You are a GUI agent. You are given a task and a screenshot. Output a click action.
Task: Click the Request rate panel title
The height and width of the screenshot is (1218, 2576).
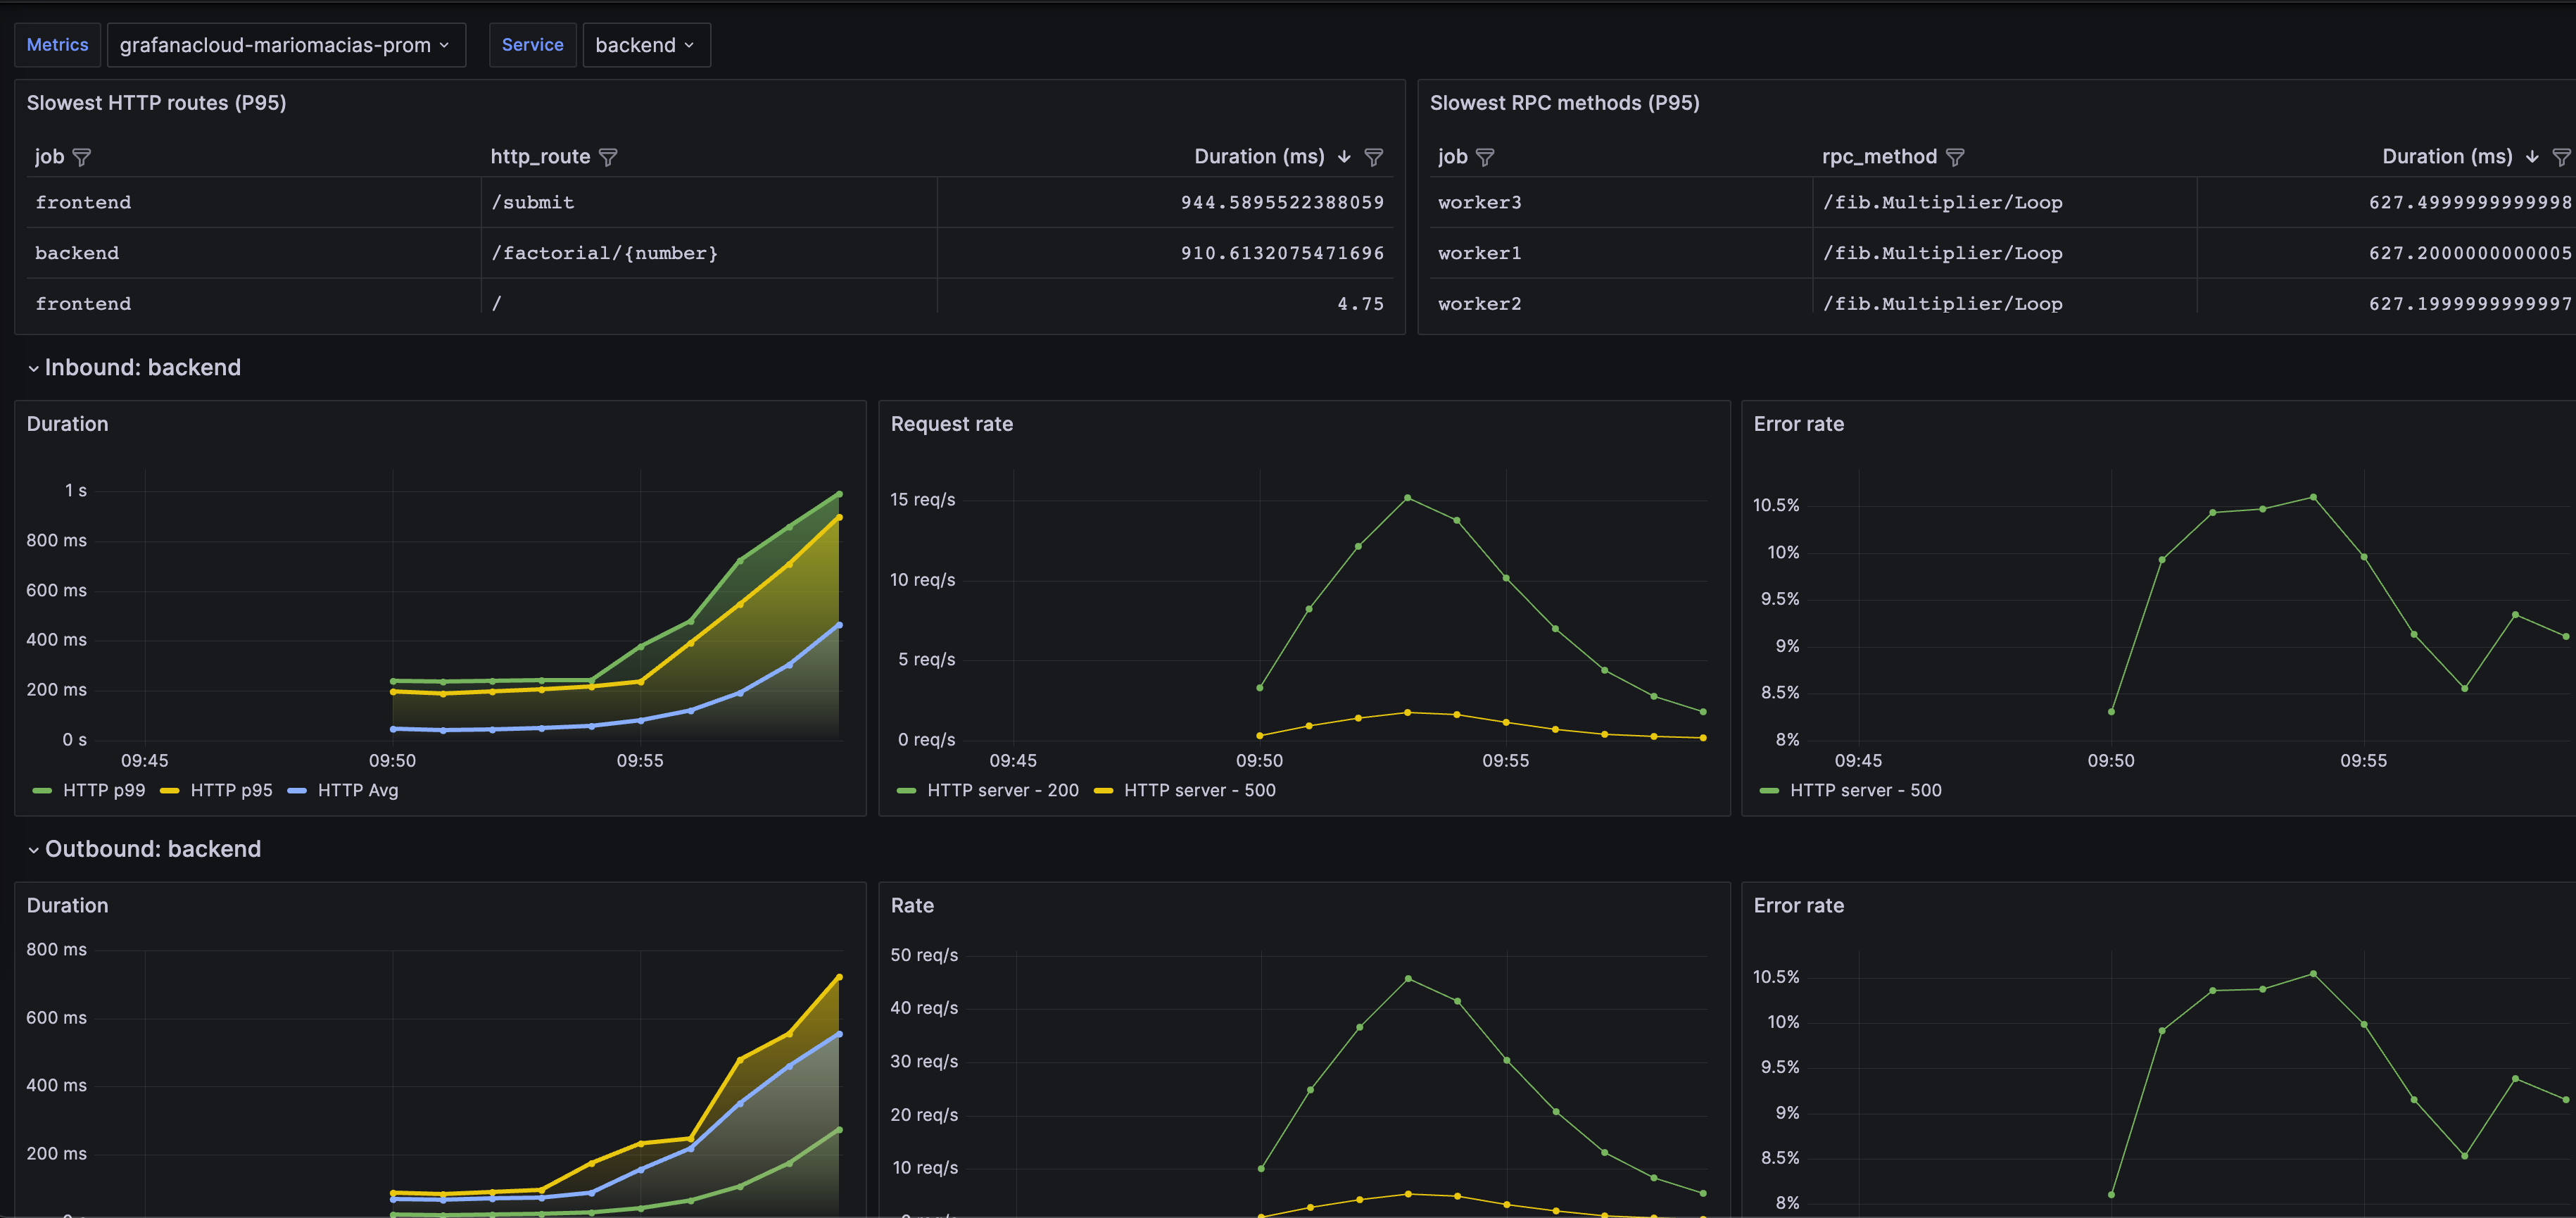(x=951, y=424)
